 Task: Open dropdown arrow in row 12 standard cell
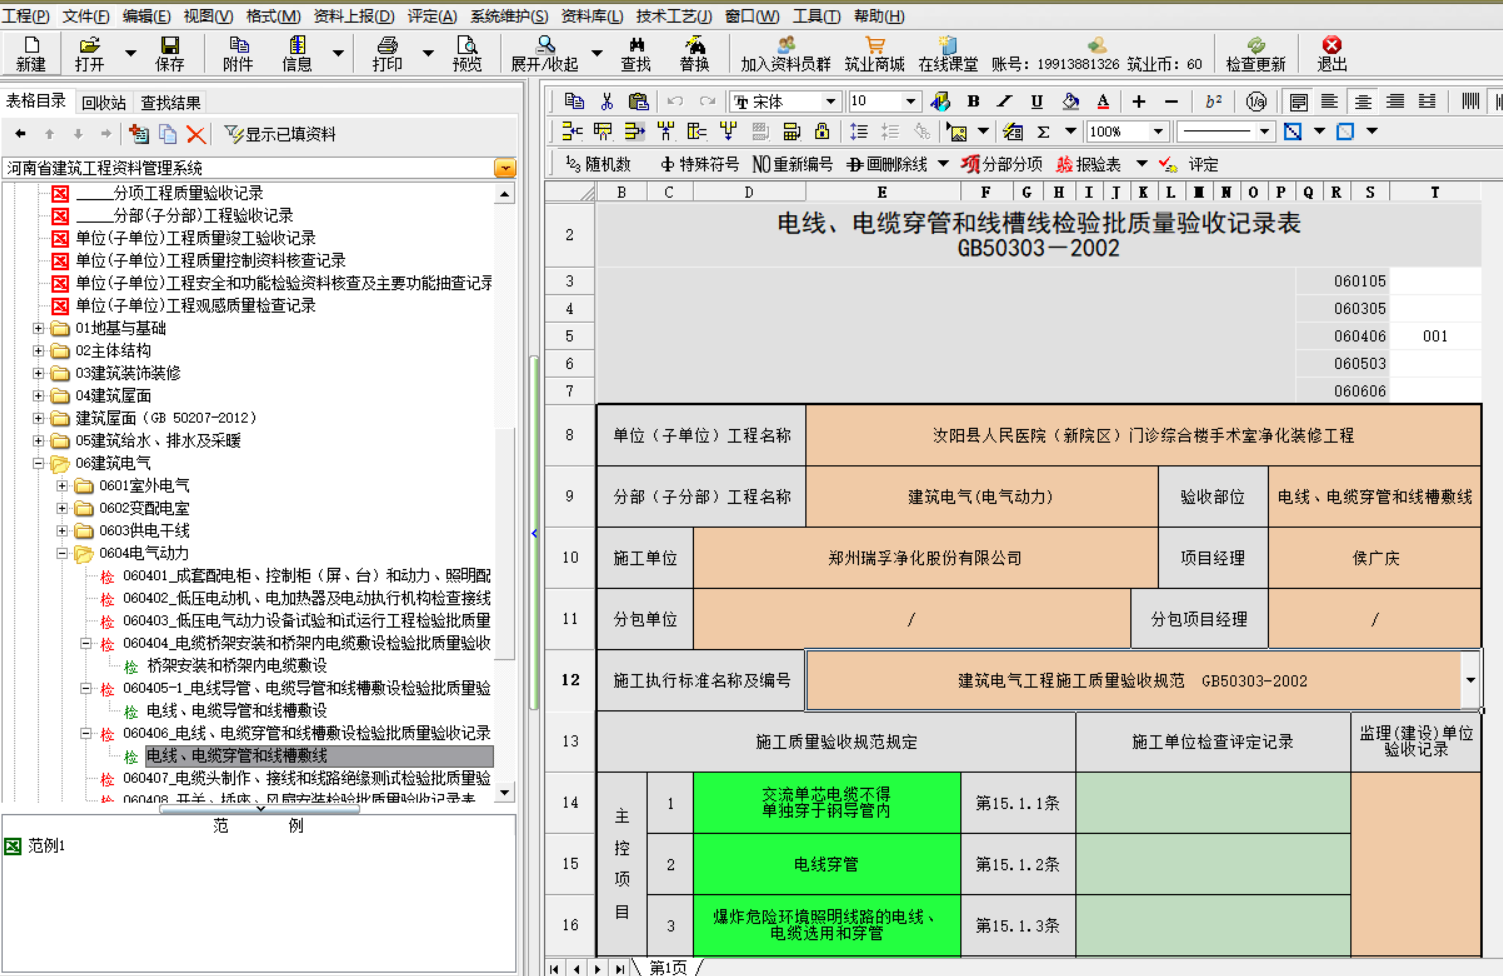click(1470, 680)
